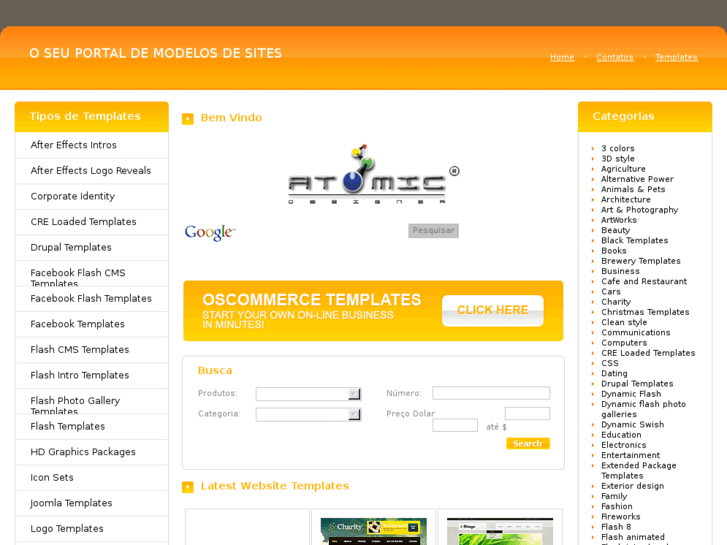727x545 pixels.
Task: Open the Computers category
Action: (x=624, y=343)
